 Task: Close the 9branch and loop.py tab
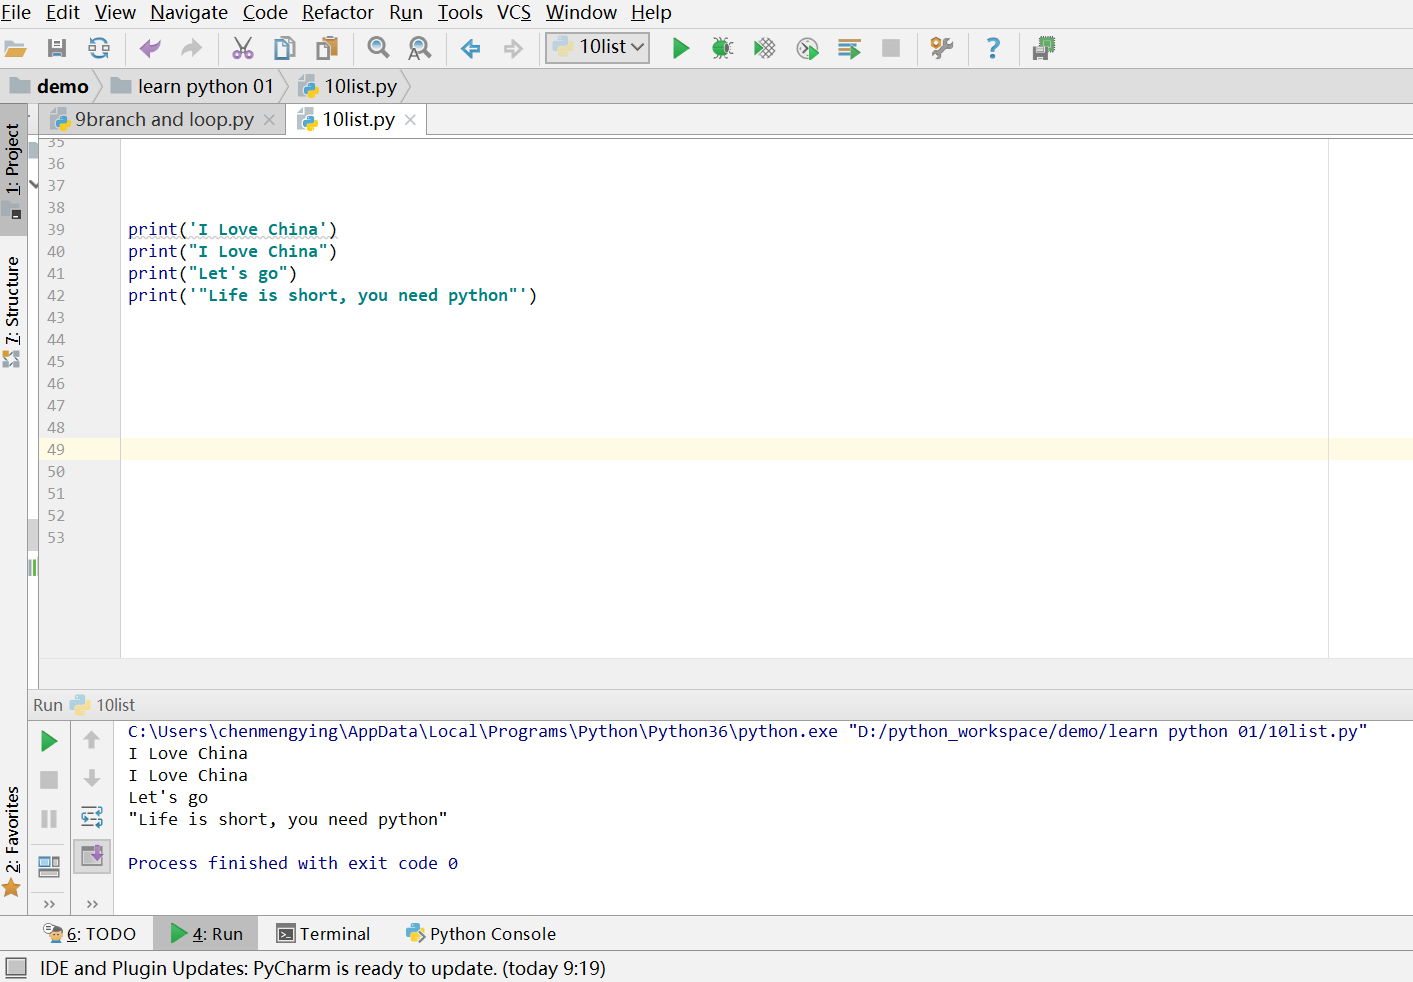click(269, 120)
